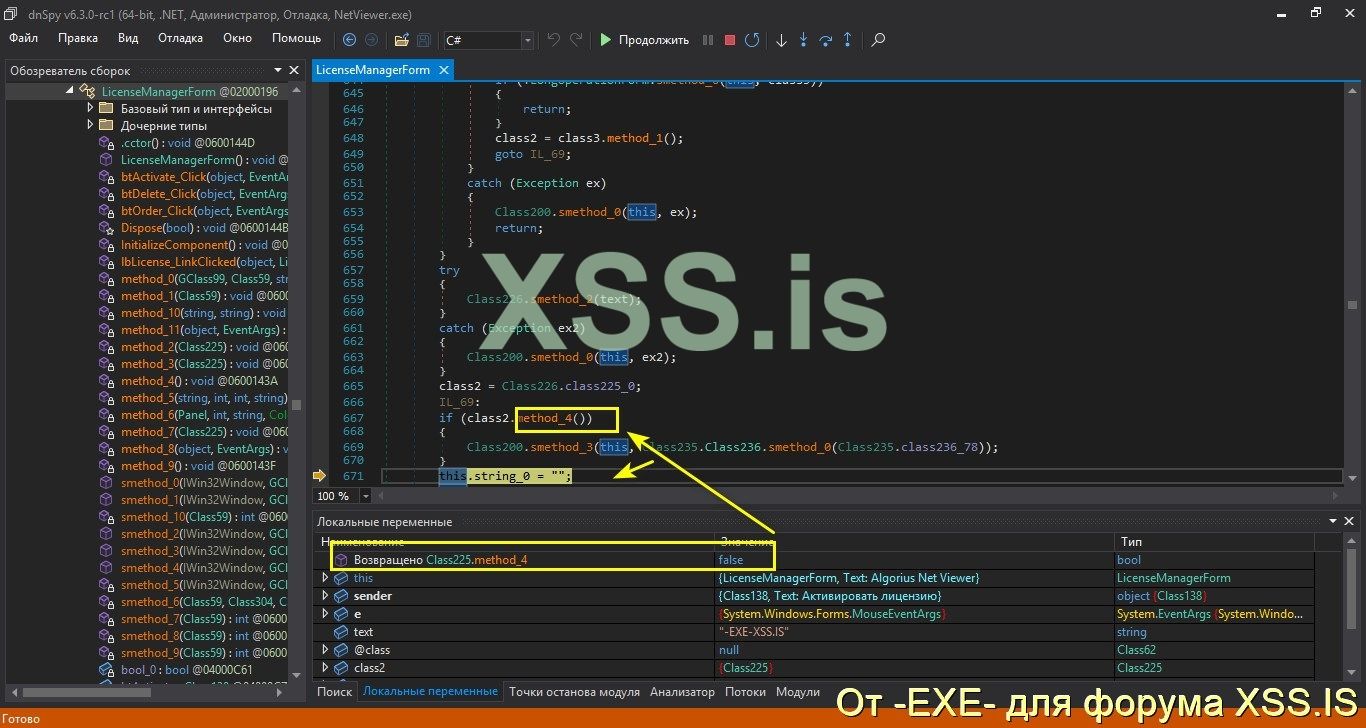This screenshot has height=728, width=1366.
Task: Select InitializeComponent() in the tree
Action: (204, 244)
